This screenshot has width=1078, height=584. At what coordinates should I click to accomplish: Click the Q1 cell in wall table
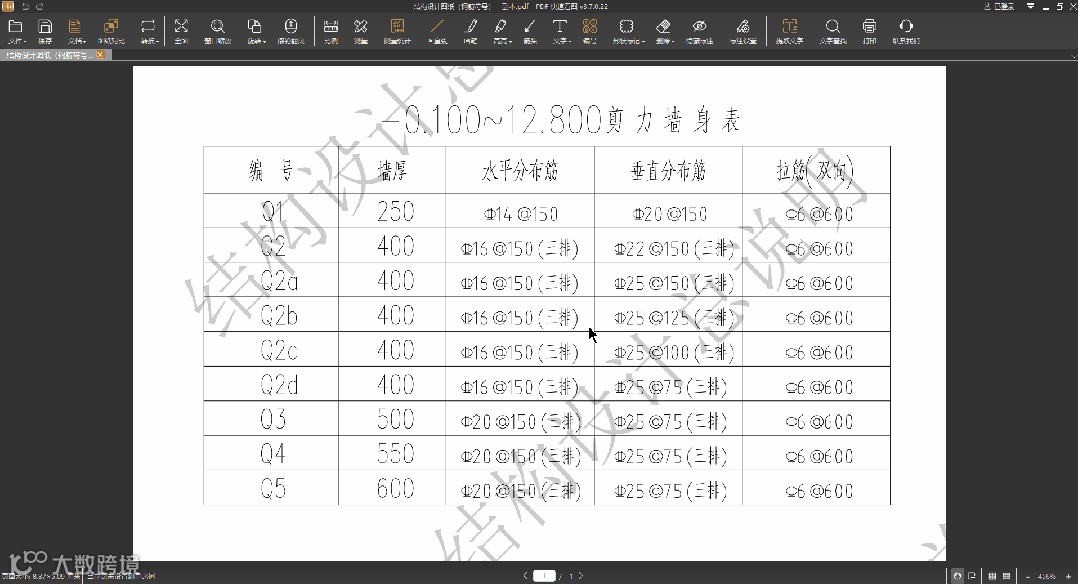pos(272,211)
